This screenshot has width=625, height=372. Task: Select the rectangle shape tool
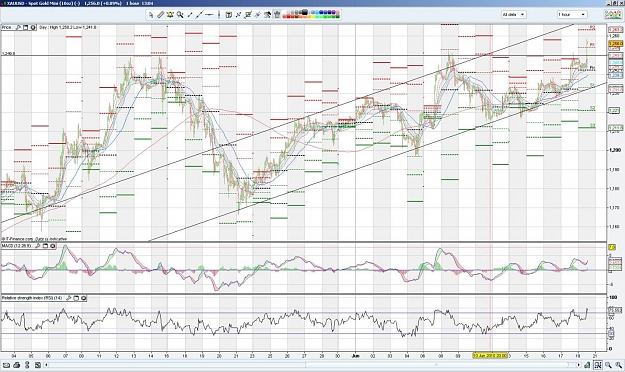click(x=248, y=15)
